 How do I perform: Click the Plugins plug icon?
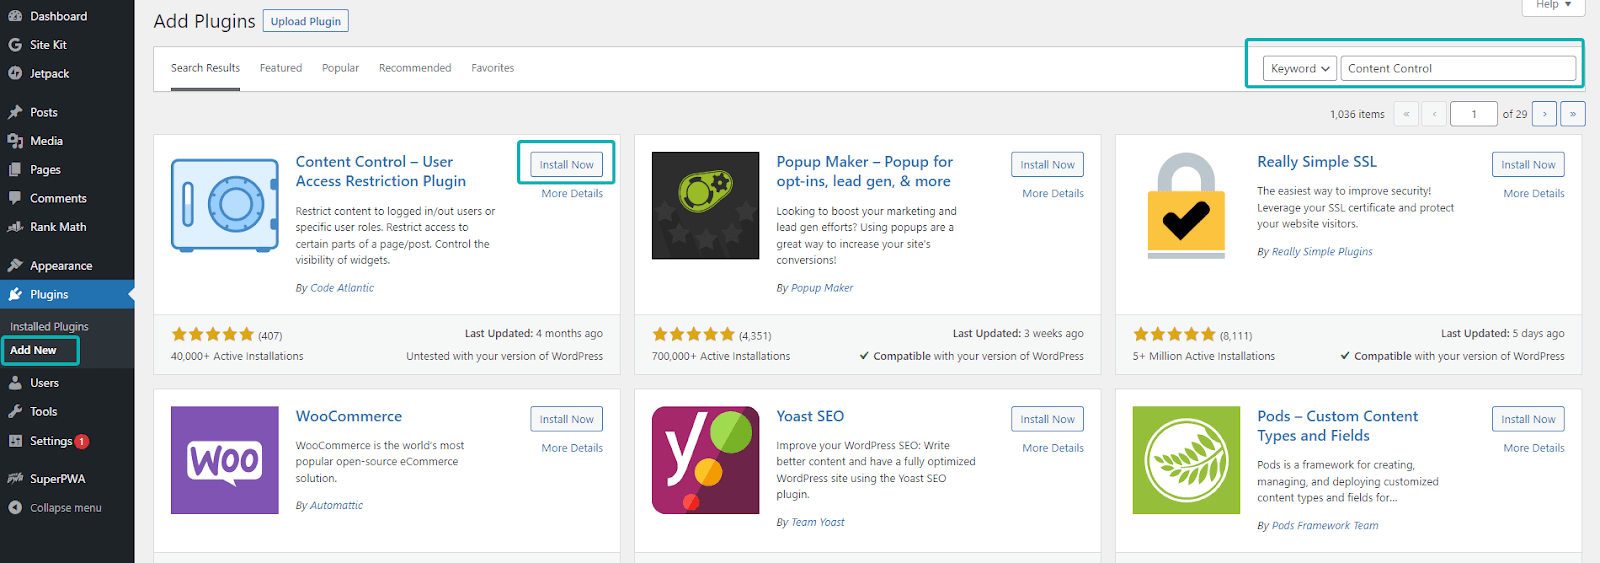15,294
